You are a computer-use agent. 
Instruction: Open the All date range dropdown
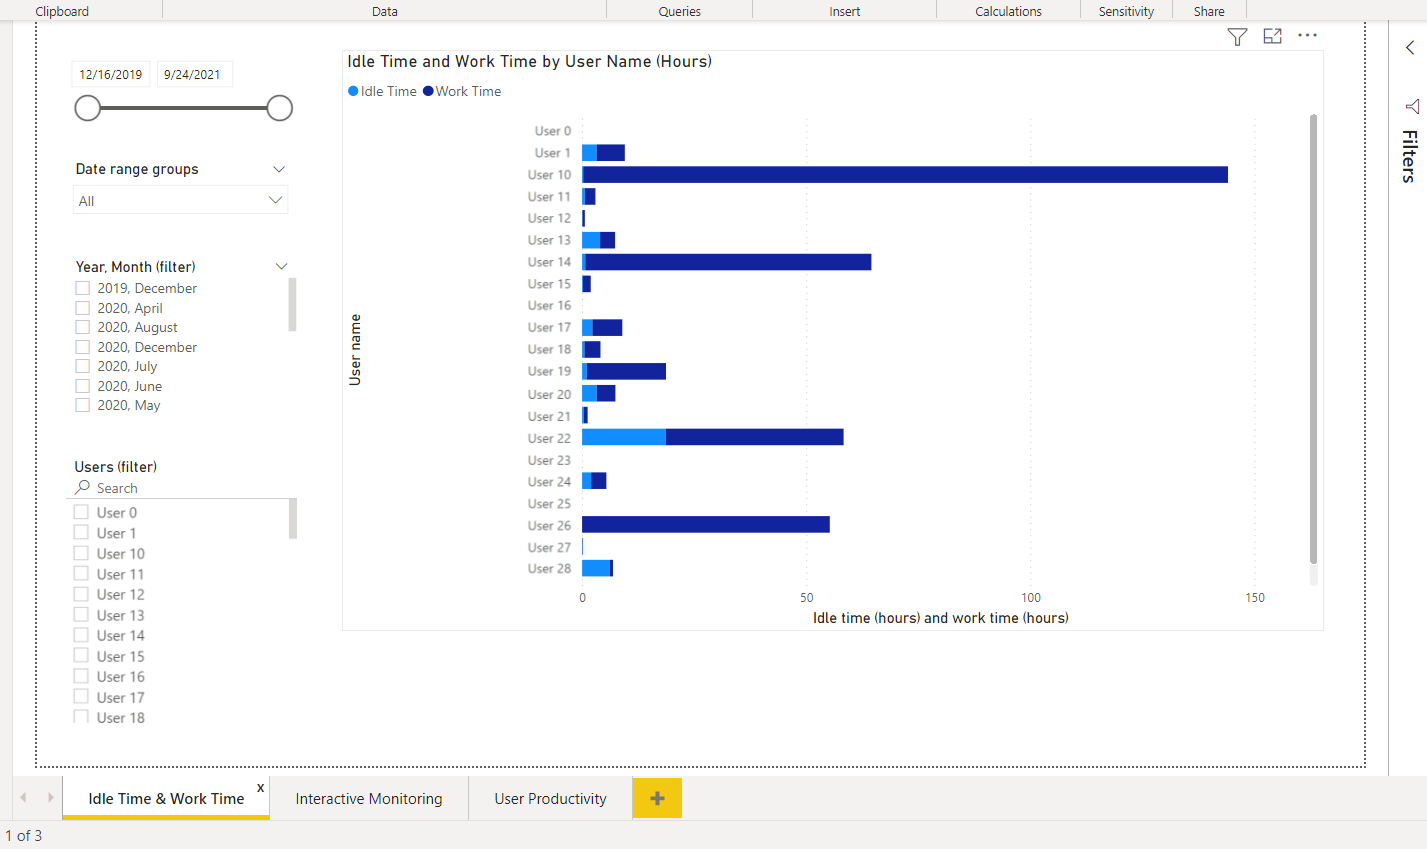click(x=181, y=201)
